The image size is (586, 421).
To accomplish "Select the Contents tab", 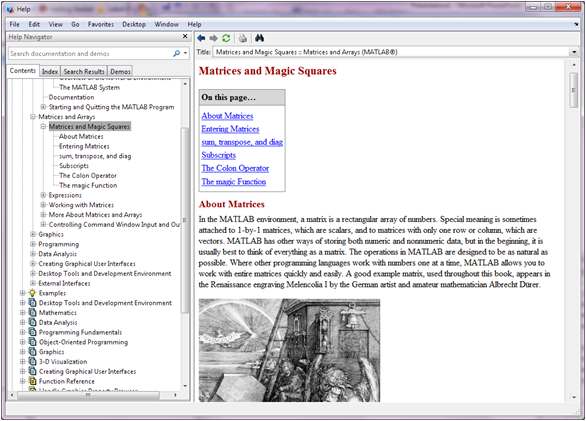I will point(22,71).
